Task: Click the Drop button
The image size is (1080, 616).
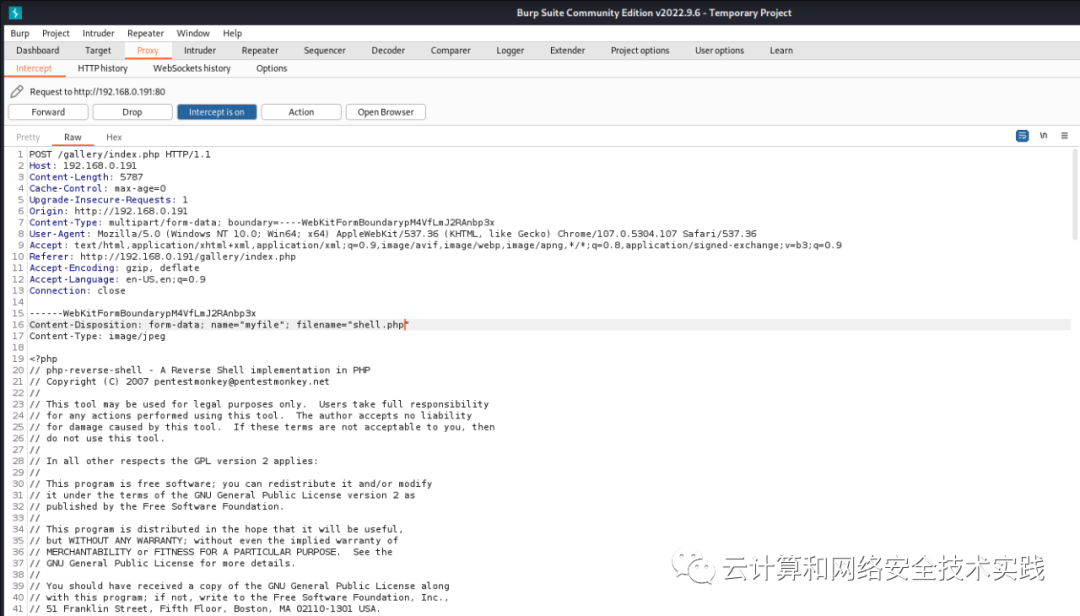Action: tap(132, 112)
